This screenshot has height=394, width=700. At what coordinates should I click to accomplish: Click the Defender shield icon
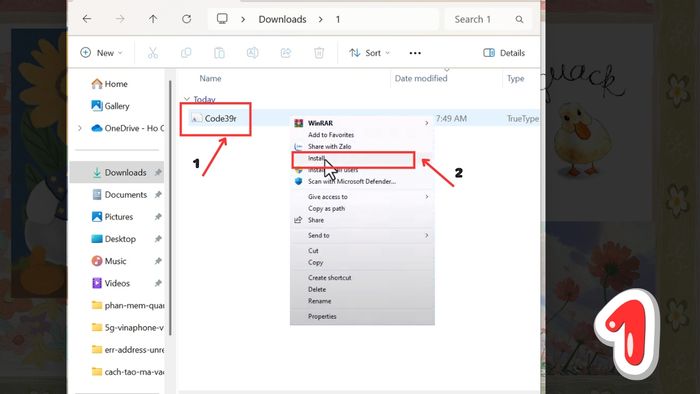pyautogui.click(x=299, y=182)
